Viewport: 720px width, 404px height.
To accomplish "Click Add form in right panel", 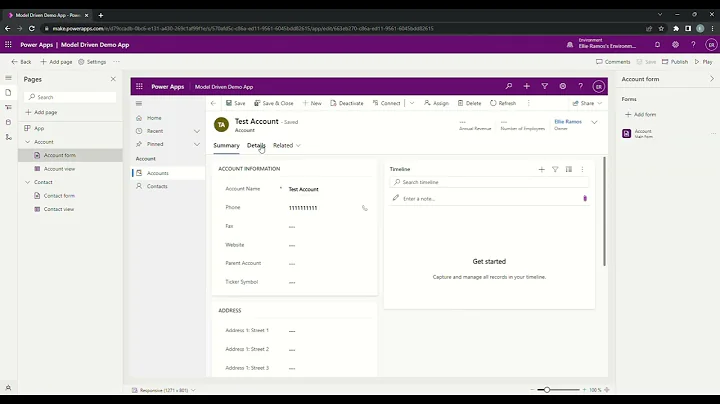I will (641, 115).
